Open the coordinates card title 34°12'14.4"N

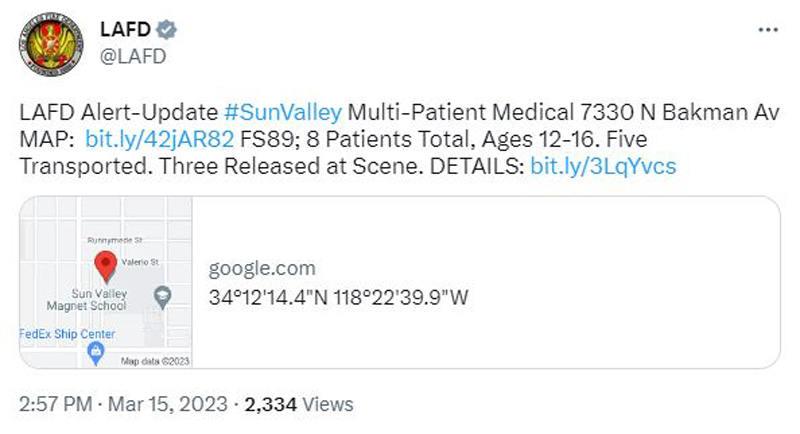click(338, 297)
